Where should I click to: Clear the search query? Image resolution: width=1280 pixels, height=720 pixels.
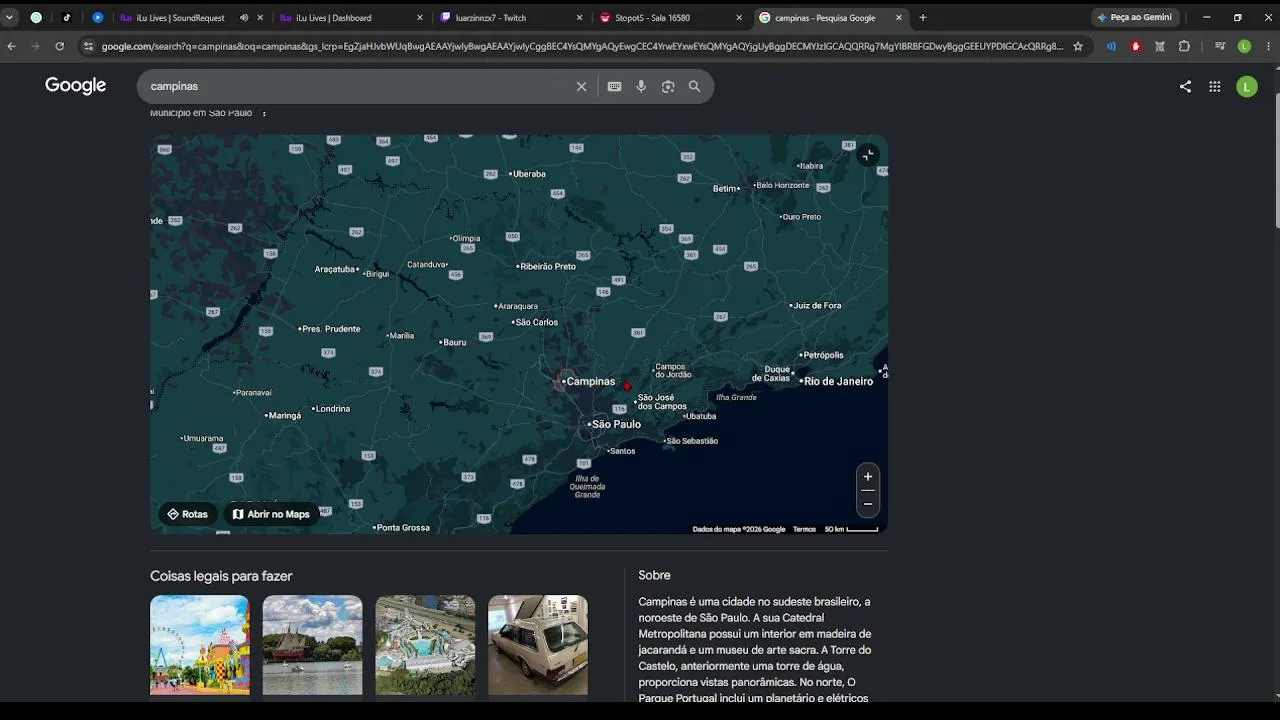(x=581, y=86)
